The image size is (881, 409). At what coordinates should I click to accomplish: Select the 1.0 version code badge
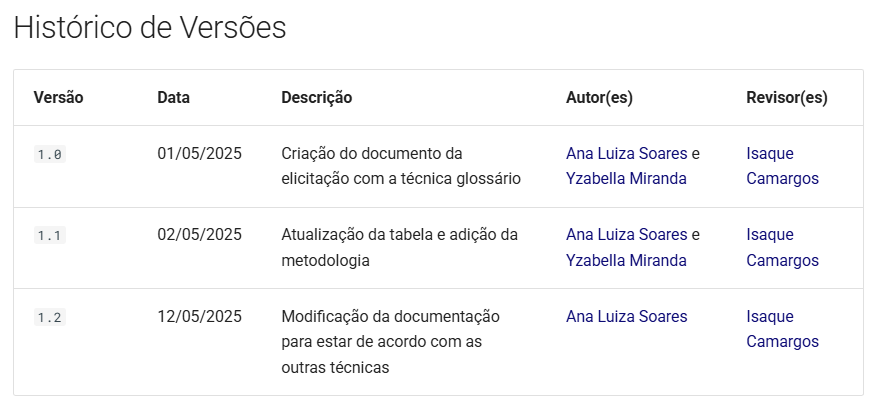(50, 154)
